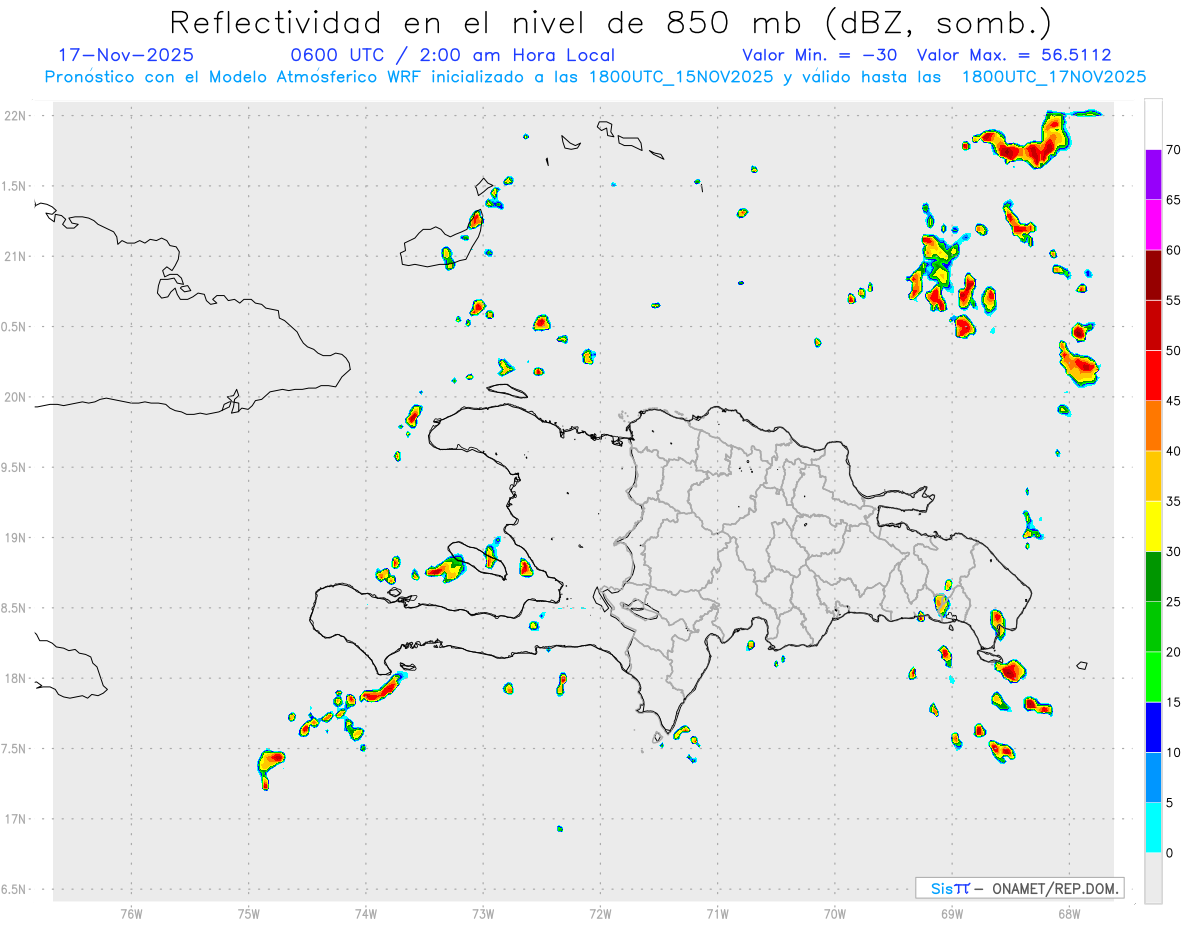Click the latitude label '20N'
The height and width of the screenshot is (927, 1200).
[x=16, y=397]
